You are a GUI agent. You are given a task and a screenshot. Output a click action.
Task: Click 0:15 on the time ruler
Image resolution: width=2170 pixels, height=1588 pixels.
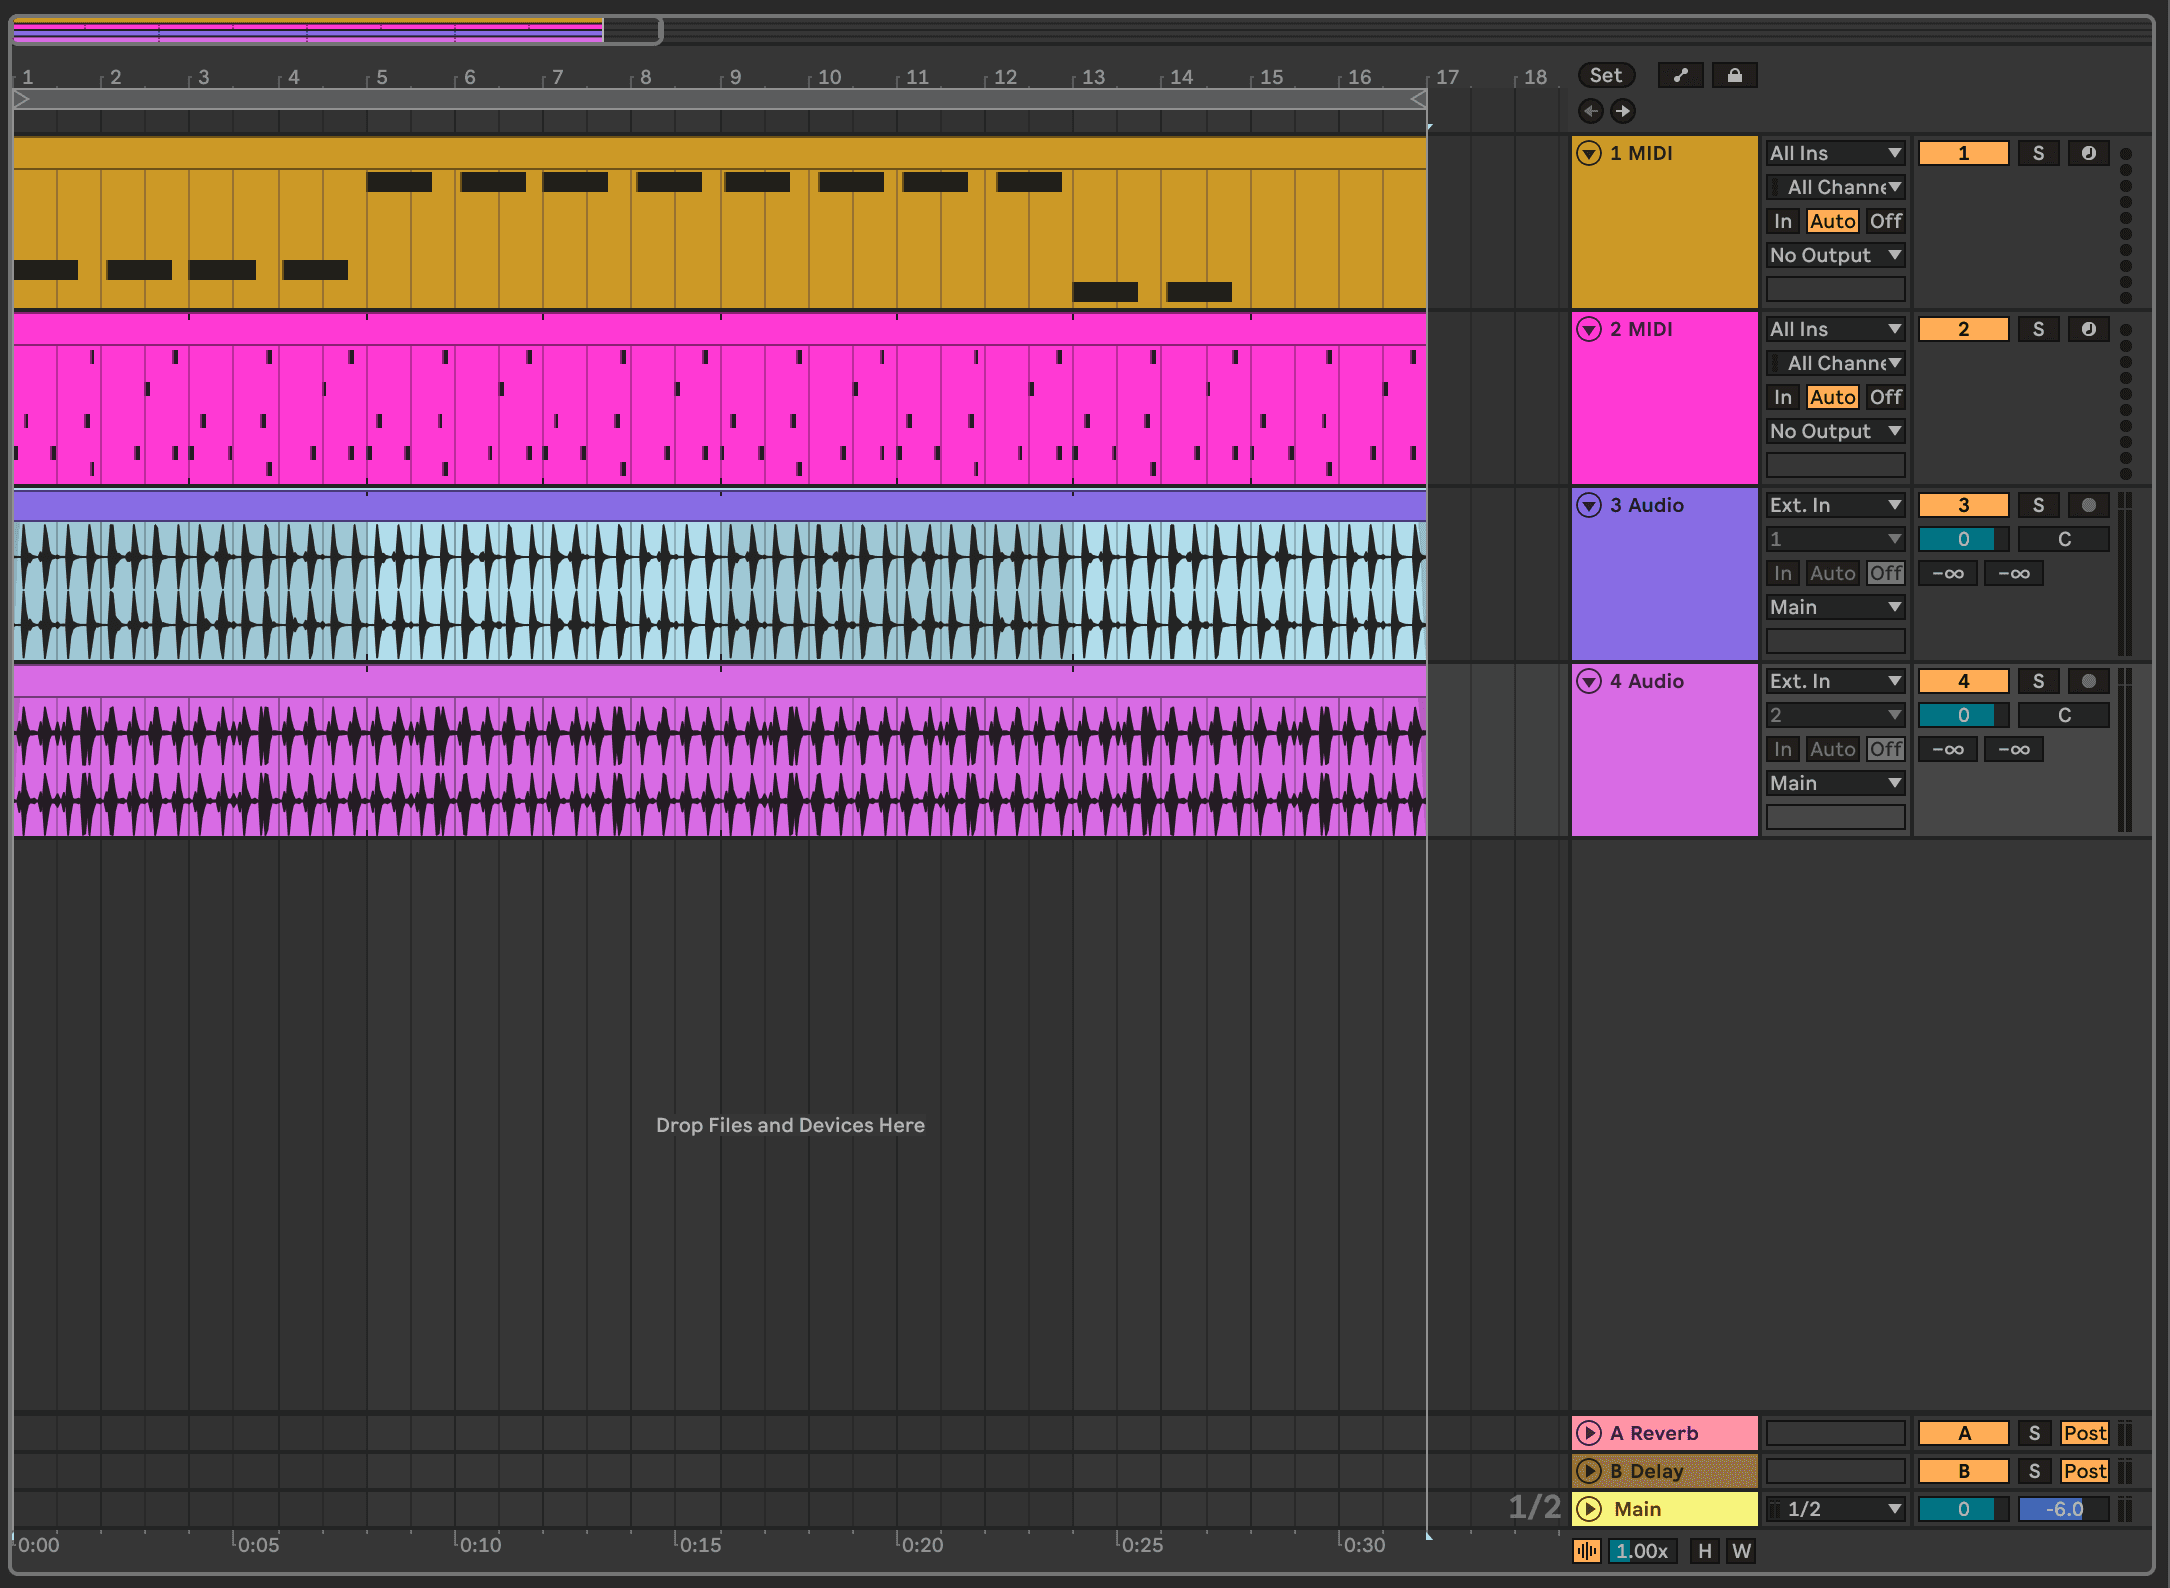(700, 1544)
